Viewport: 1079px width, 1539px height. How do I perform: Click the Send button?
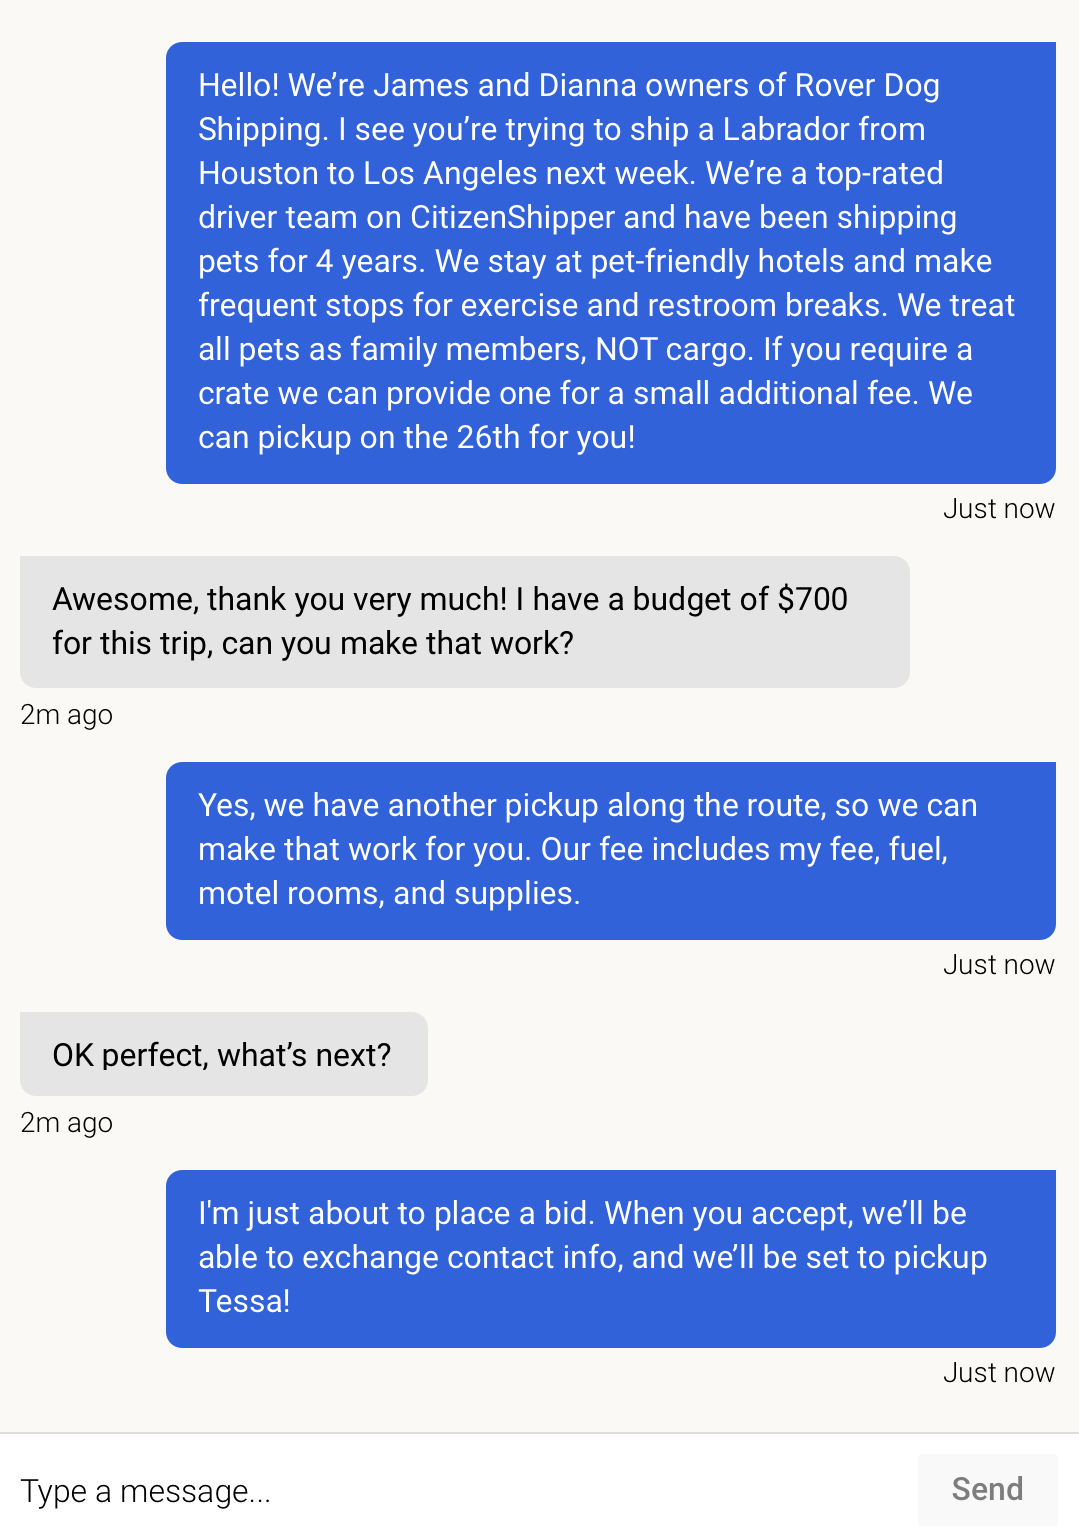(x=987, y=1489)
